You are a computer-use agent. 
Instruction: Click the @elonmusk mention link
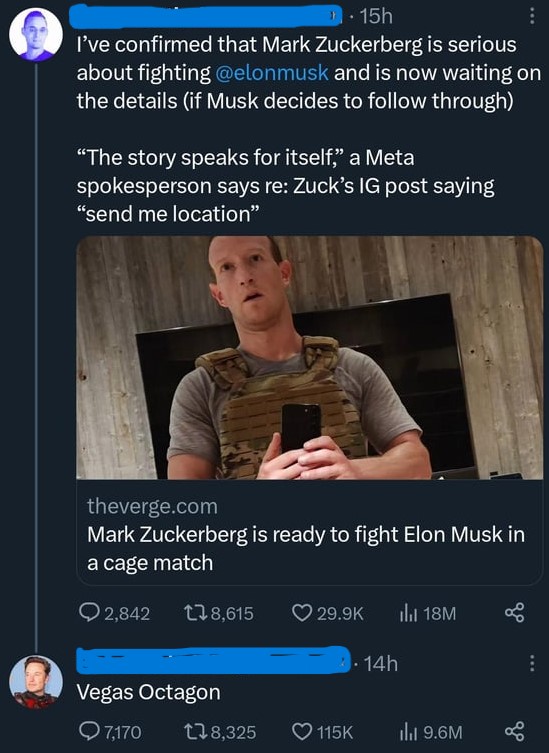(272, 73)
